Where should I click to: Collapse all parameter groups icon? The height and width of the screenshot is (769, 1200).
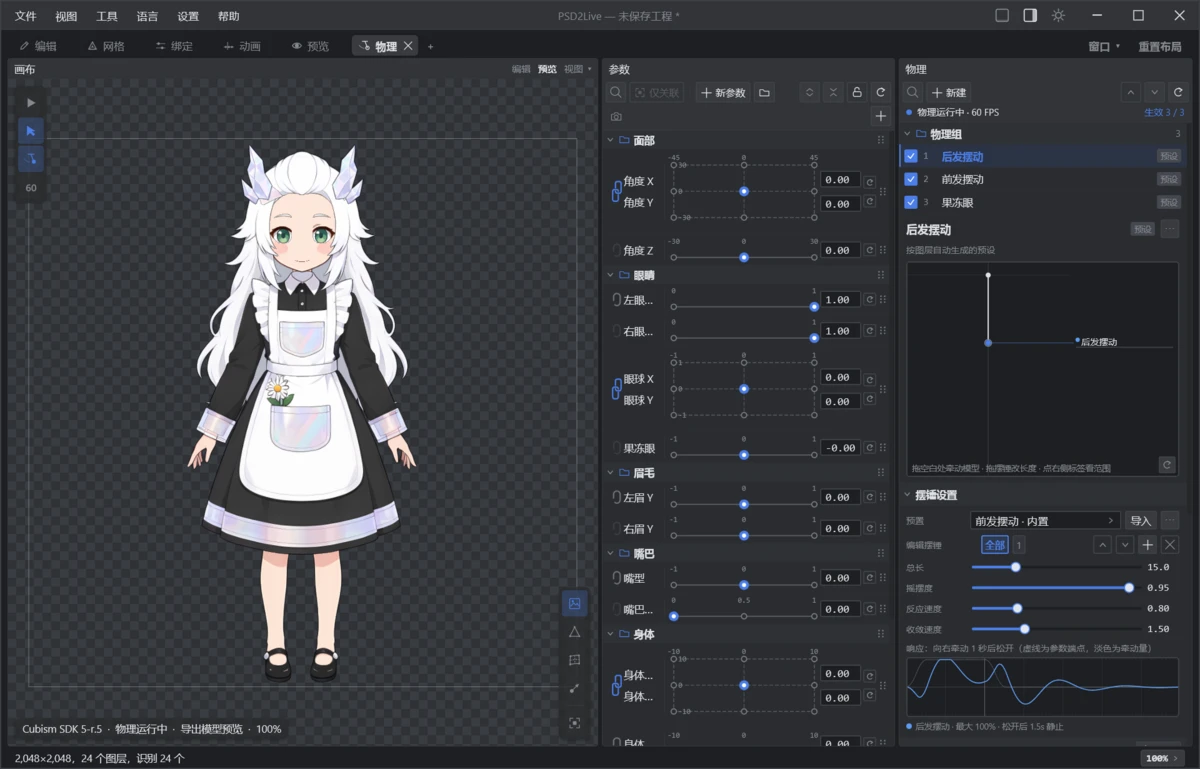833,92
